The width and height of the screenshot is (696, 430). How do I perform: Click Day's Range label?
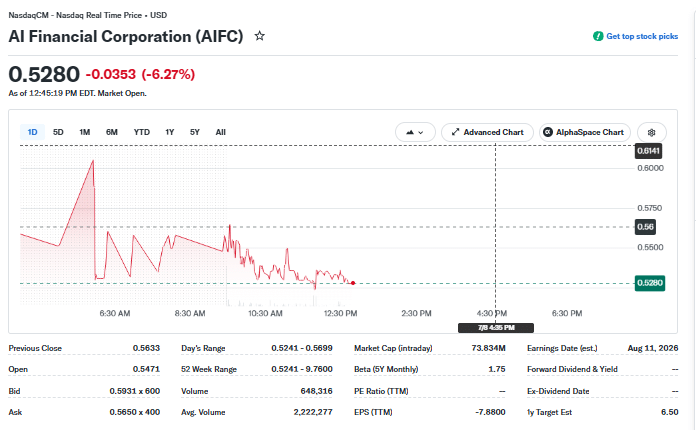pyautogui.click(x=203, y=348)
